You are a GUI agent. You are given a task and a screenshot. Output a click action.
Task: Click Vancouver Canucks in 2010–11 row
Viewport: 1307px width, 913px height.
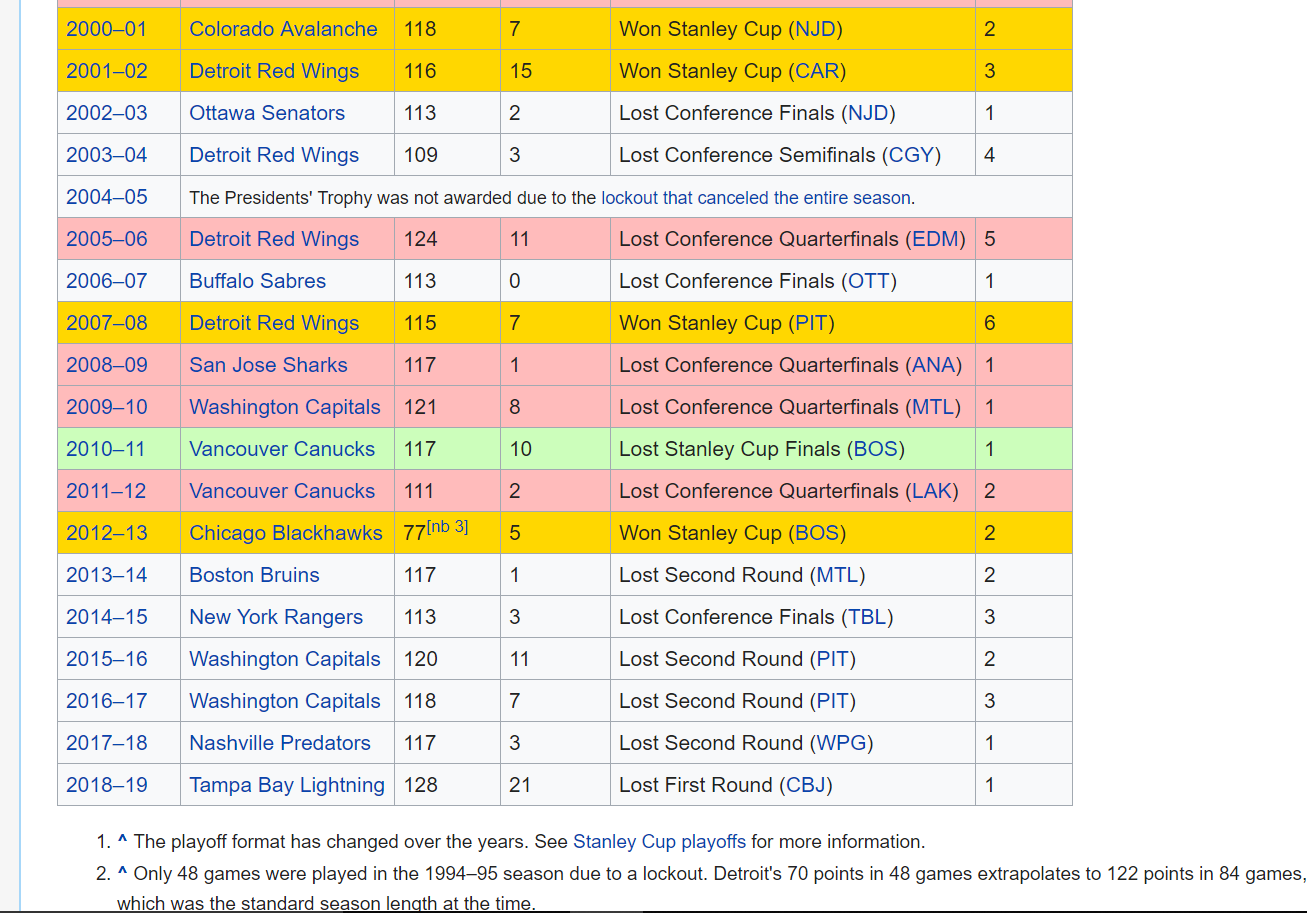pyautogui.click(x=282, y=449)
